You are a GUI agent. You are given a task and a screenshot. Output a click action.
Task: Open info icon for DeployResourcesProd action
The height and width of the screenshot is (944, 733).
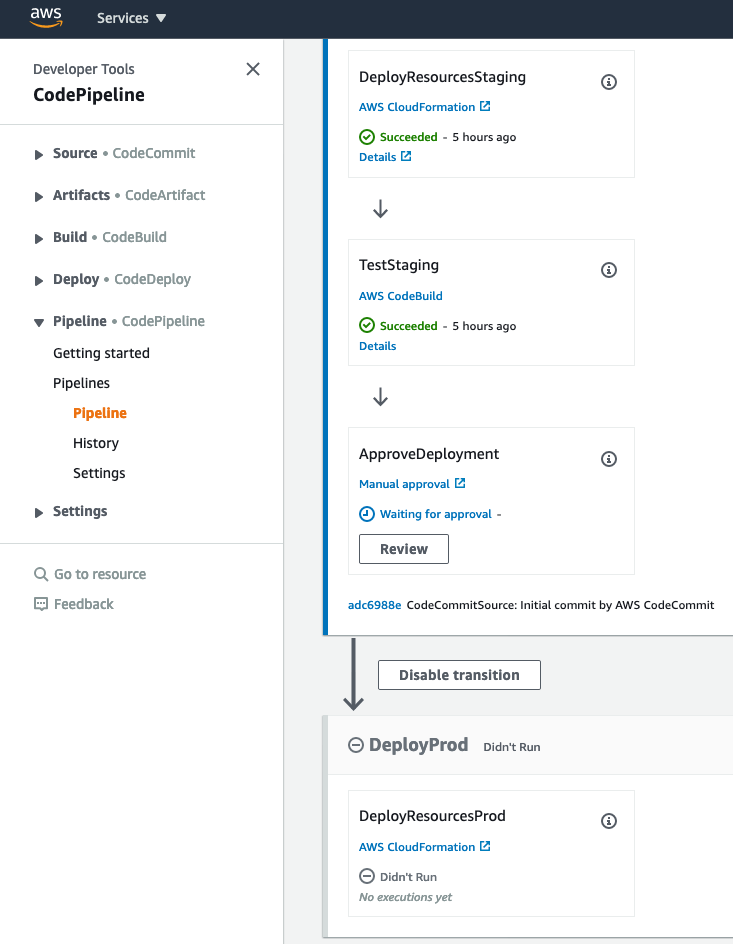(608, 821)
